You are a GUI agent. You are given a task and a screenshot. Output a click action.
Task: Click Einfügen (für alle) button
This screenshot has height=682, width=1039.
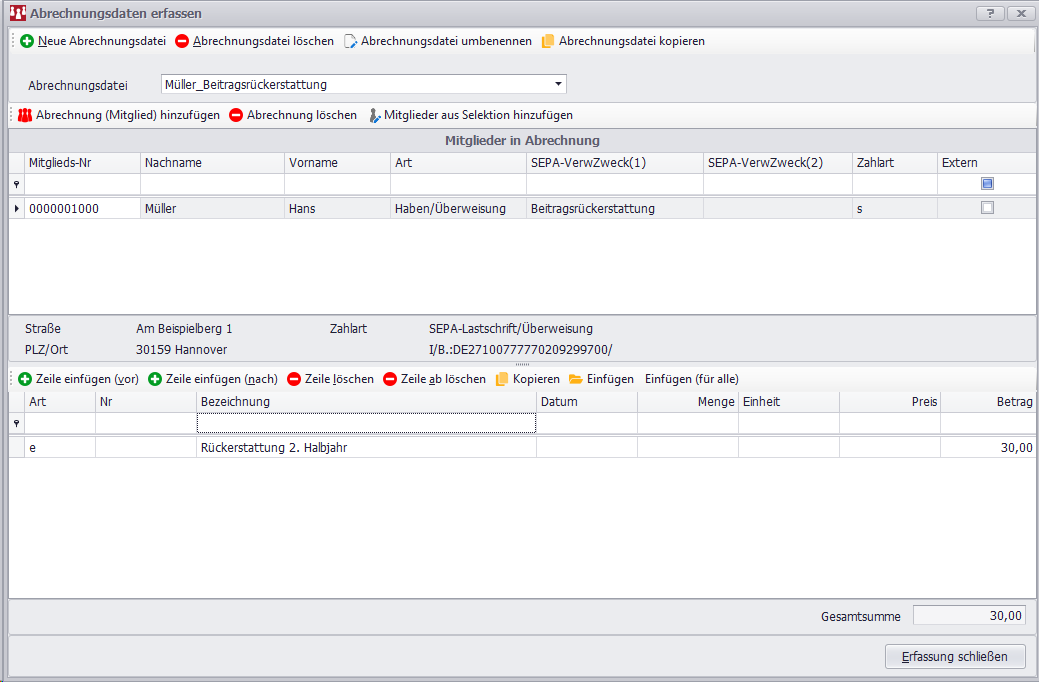(x=691, y=379)
